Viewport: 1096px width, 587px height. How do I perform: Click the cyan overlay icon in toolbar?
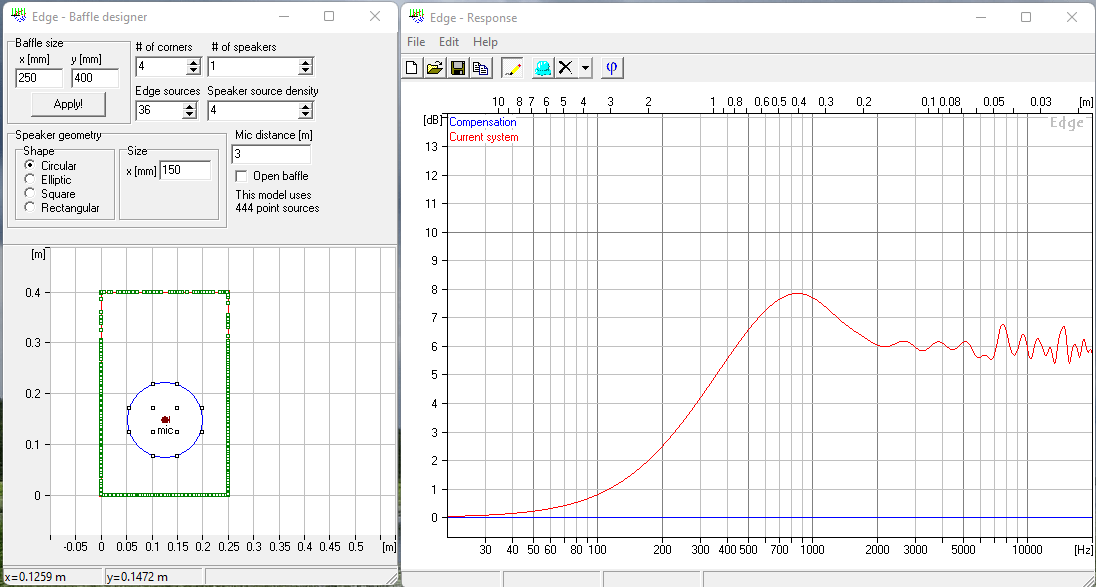click(543, 68)
